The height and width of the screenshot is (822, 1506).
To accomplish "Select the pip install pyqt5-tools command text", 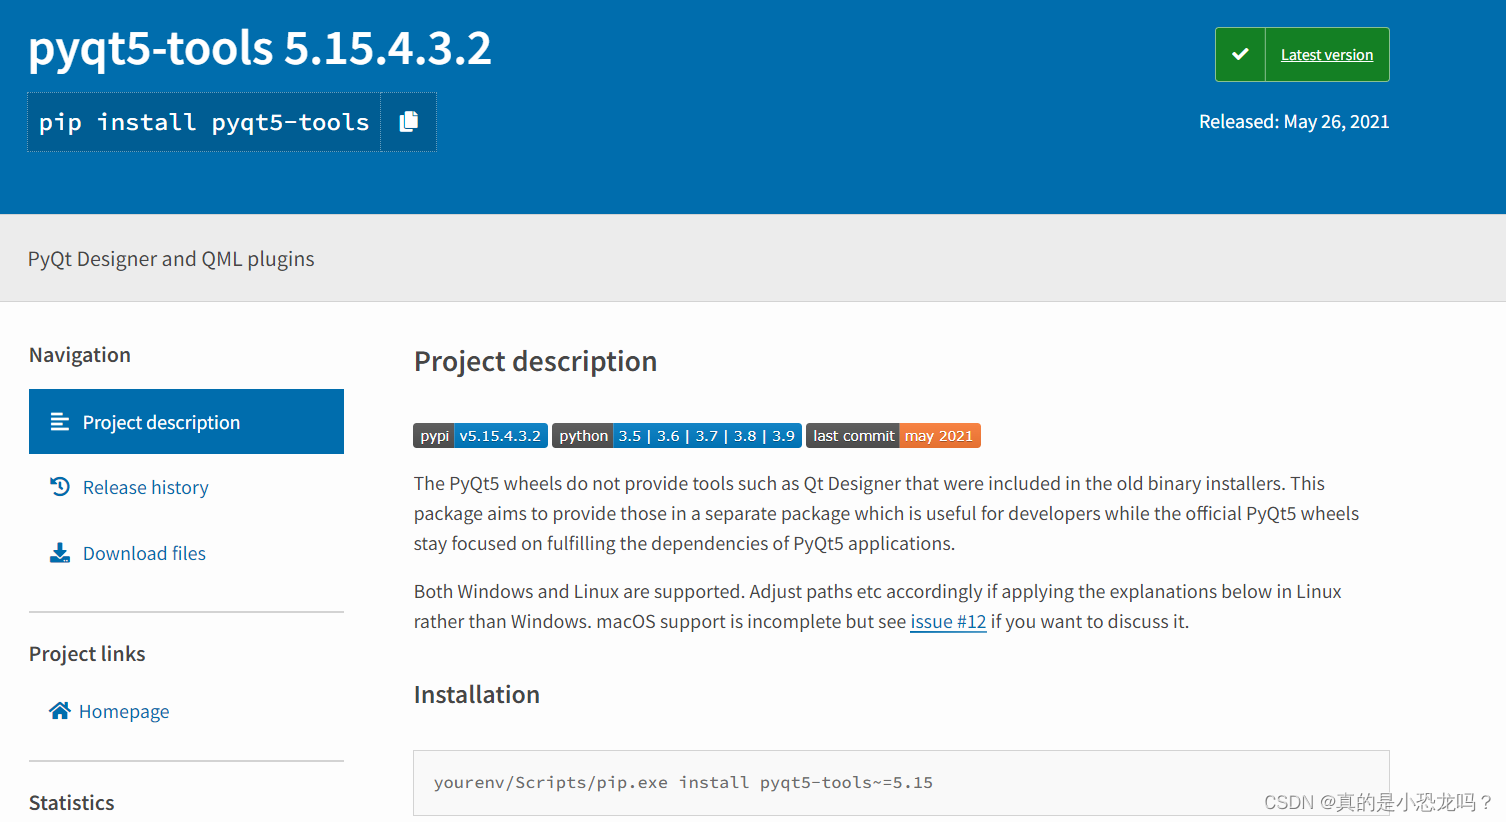I will click(x=204, y=122).
